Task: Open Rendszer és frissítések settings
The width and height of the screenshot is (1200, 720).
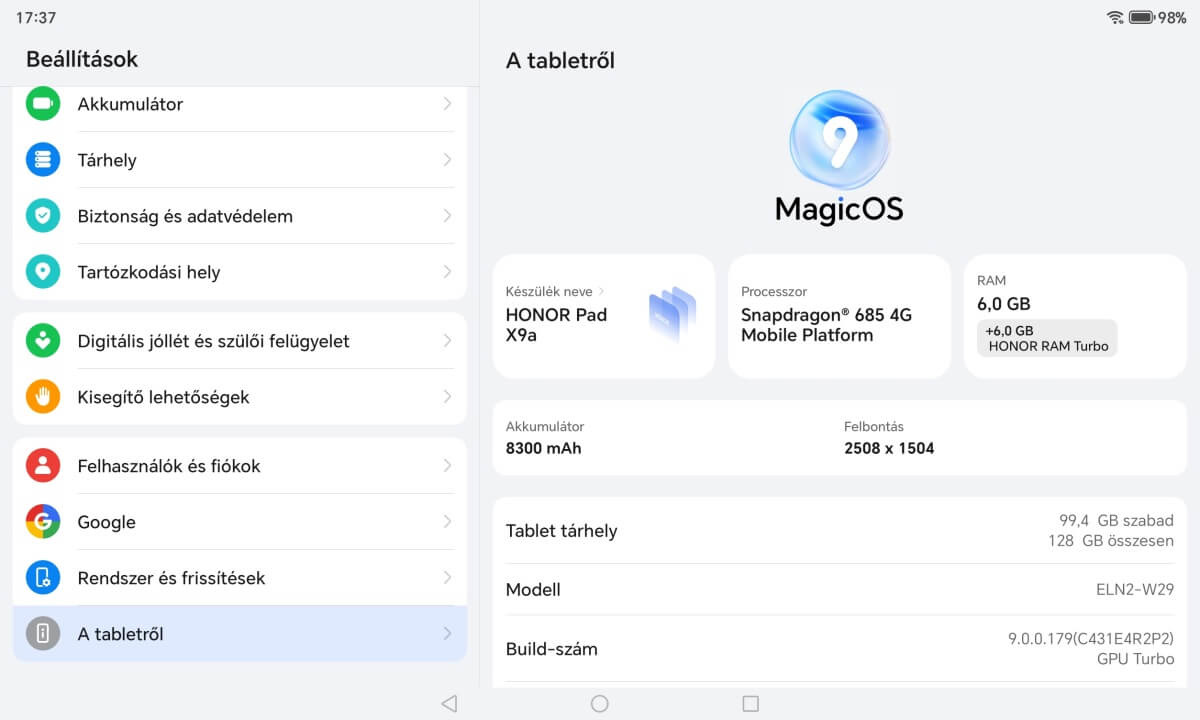Action: [240, 578]
